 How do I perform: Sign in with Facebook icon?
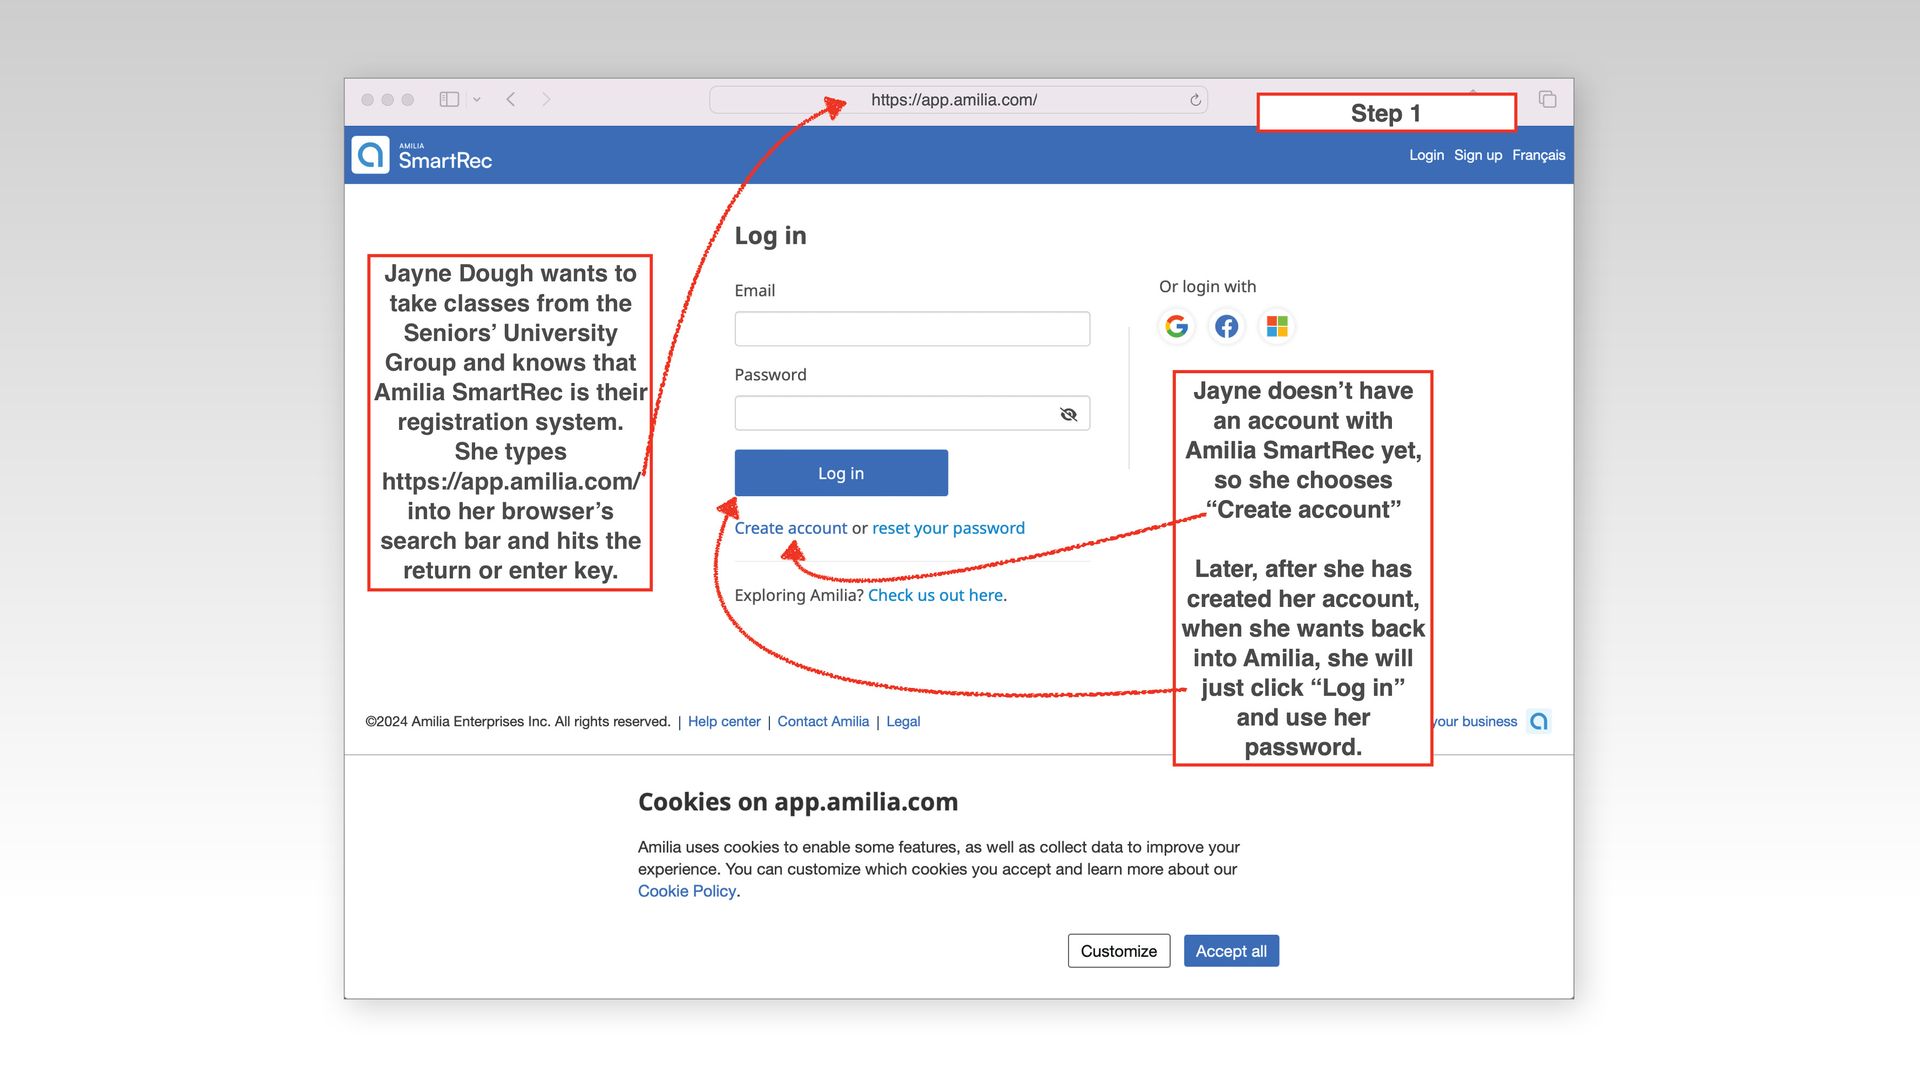[x=1227, y=326]
